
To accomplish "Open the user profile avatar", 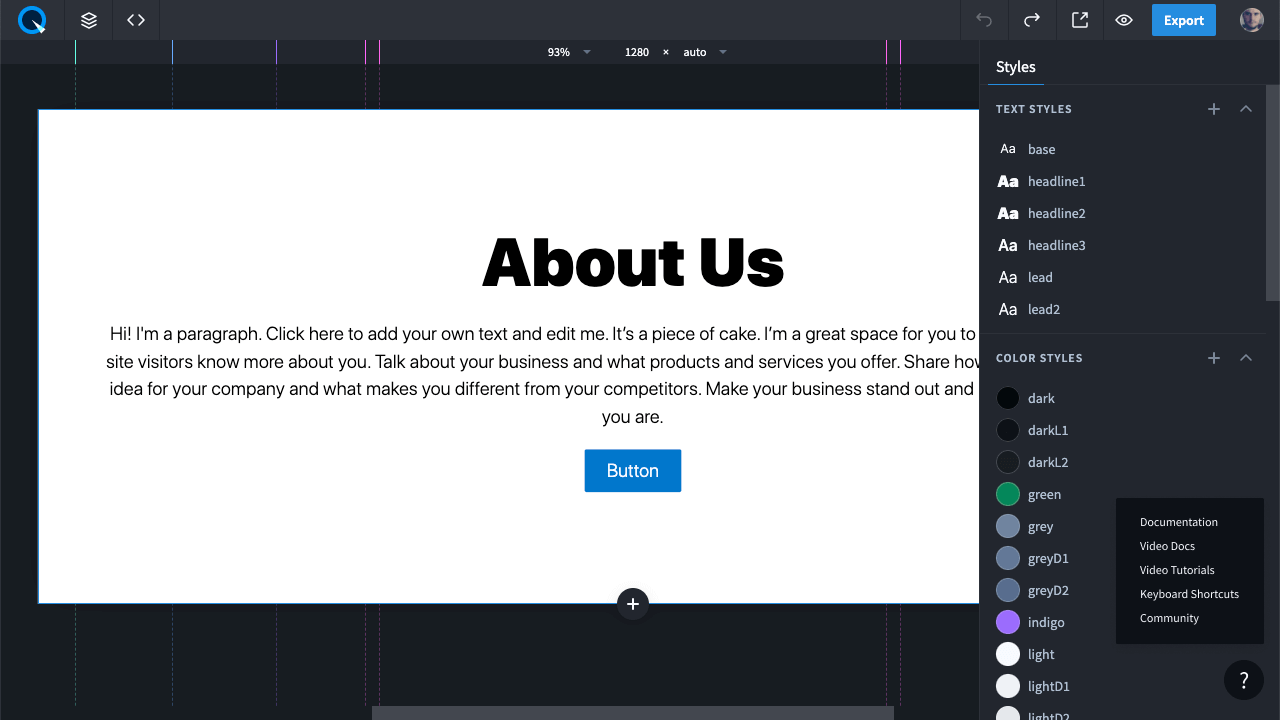I will (1251, 20).
